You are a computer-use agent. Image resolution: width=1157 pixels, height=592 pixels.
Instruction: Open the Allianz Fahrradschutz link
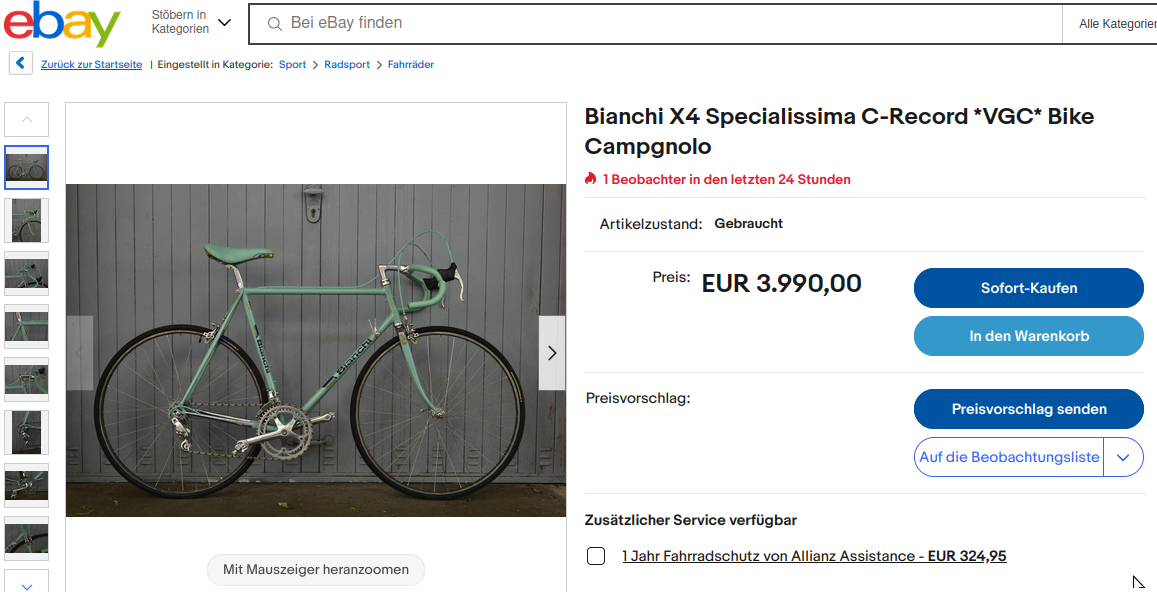coord(814,556)
